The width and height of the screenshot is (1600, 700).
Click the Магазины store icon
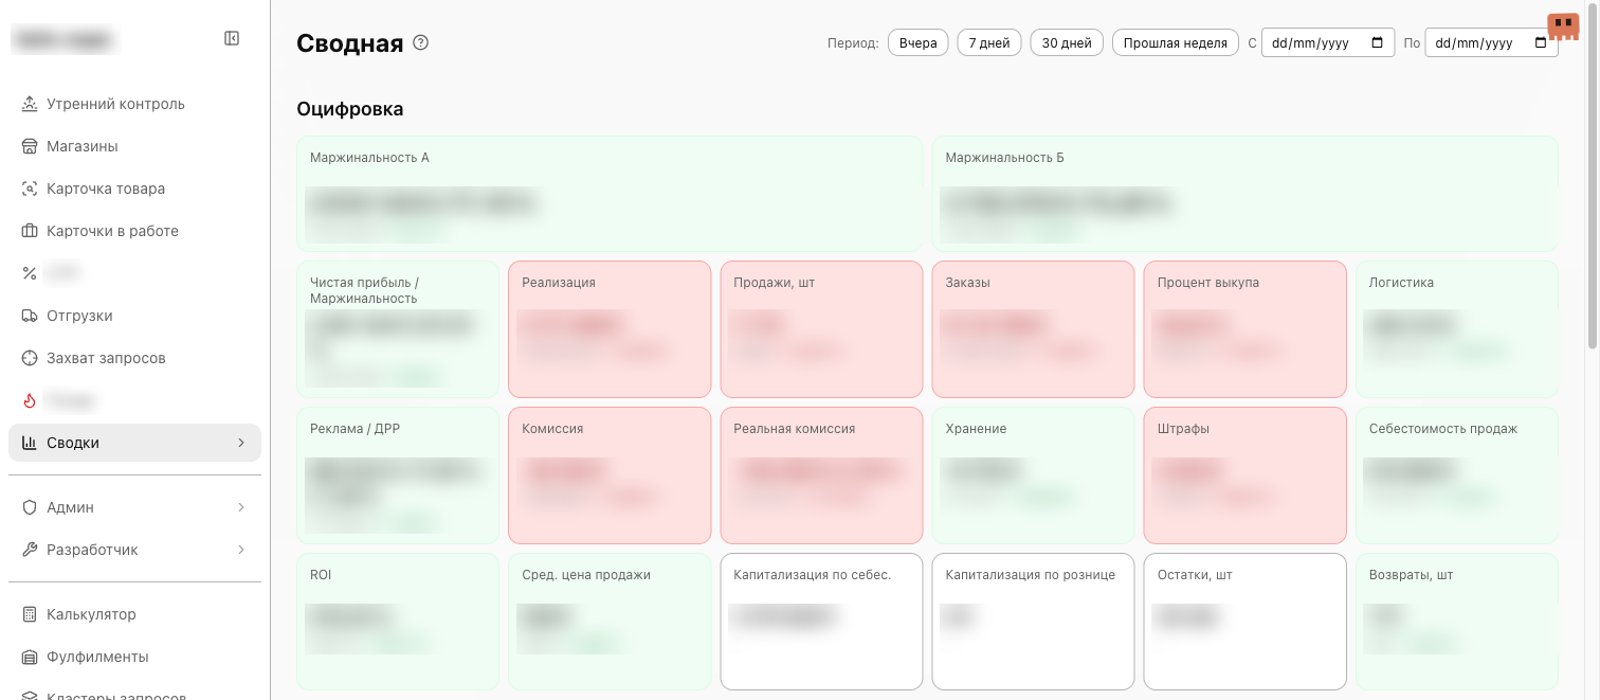[x=30, y=146]
